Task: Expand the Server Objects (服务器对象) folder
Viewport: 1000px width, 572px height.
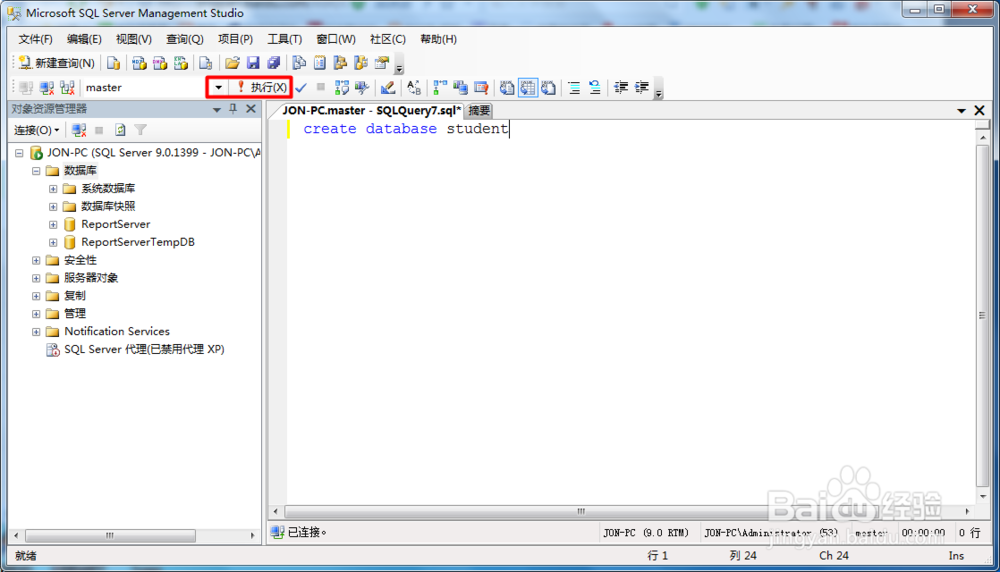Action: coord(36,278)
